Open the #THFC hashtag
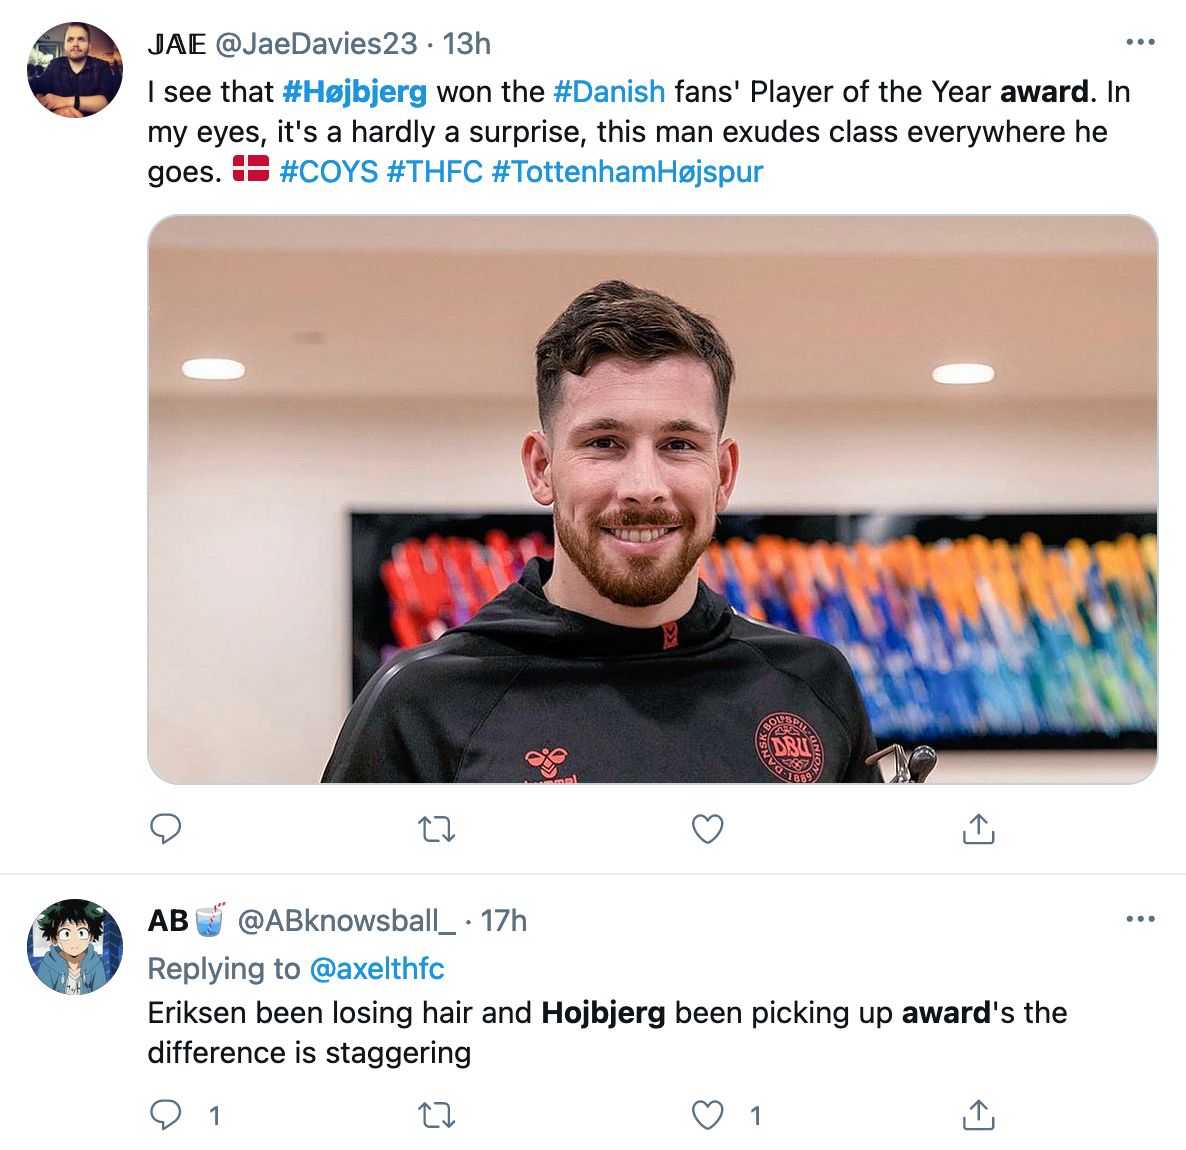This screenshot has width=1186, height=1150. pos(434,172)
